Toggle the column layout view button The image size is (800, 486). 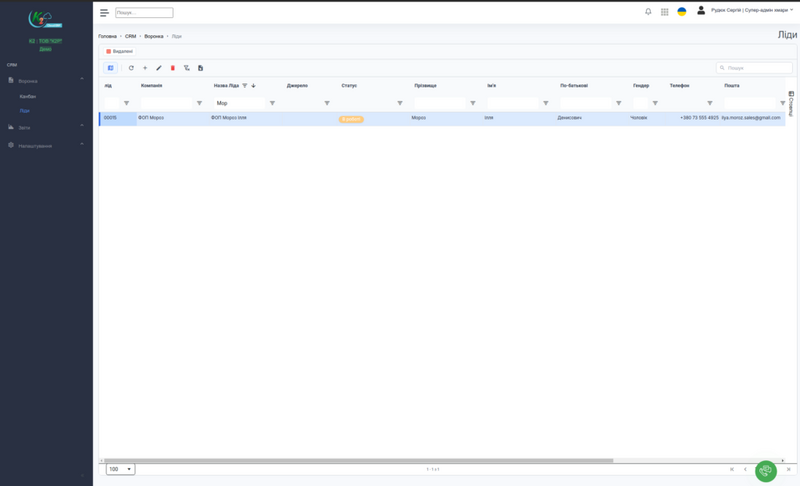coord(111,68)
